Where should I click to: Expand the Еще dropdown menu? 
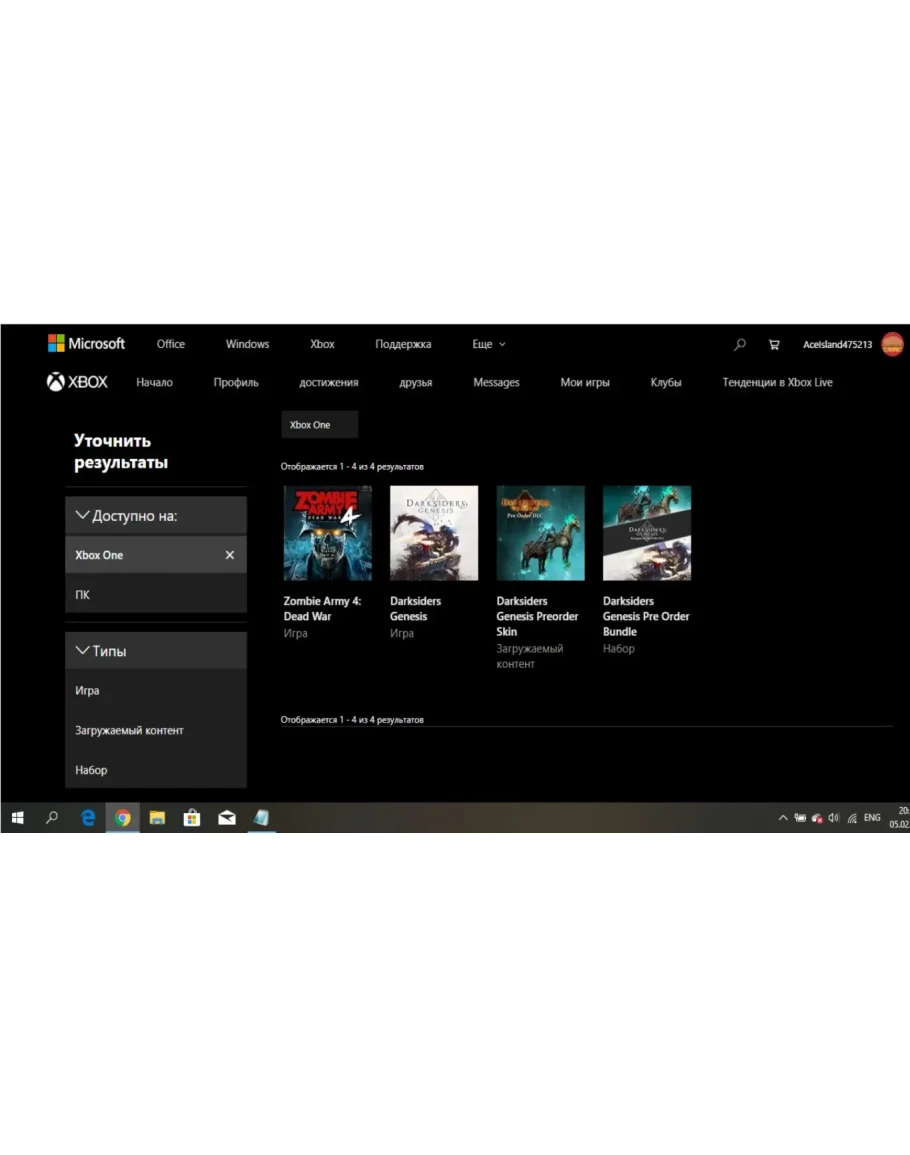point(489,344)
